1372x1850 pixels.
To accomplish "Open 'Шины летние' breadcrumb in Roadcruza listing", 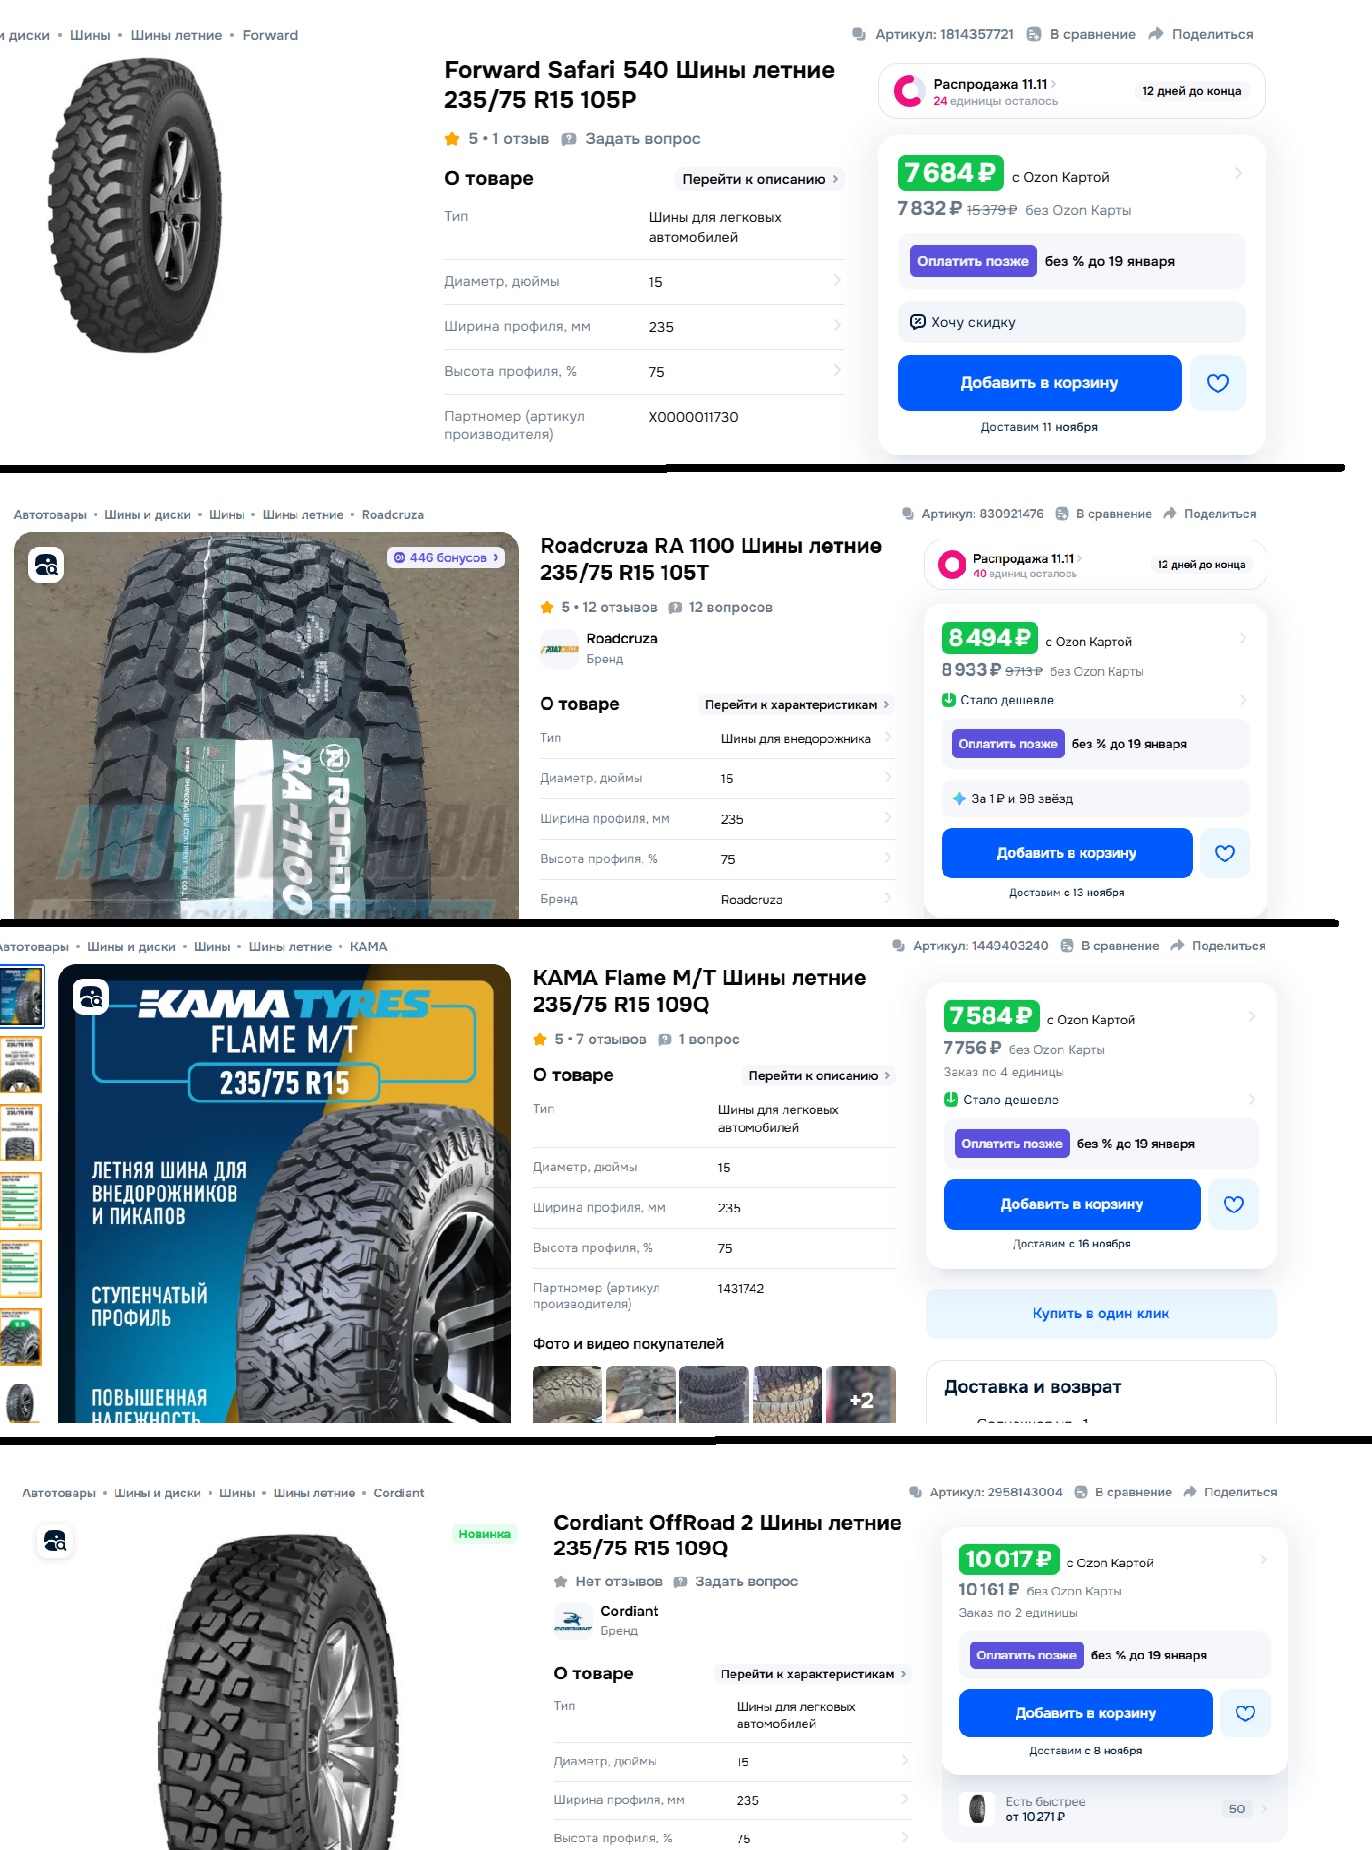I will (303, 515).
